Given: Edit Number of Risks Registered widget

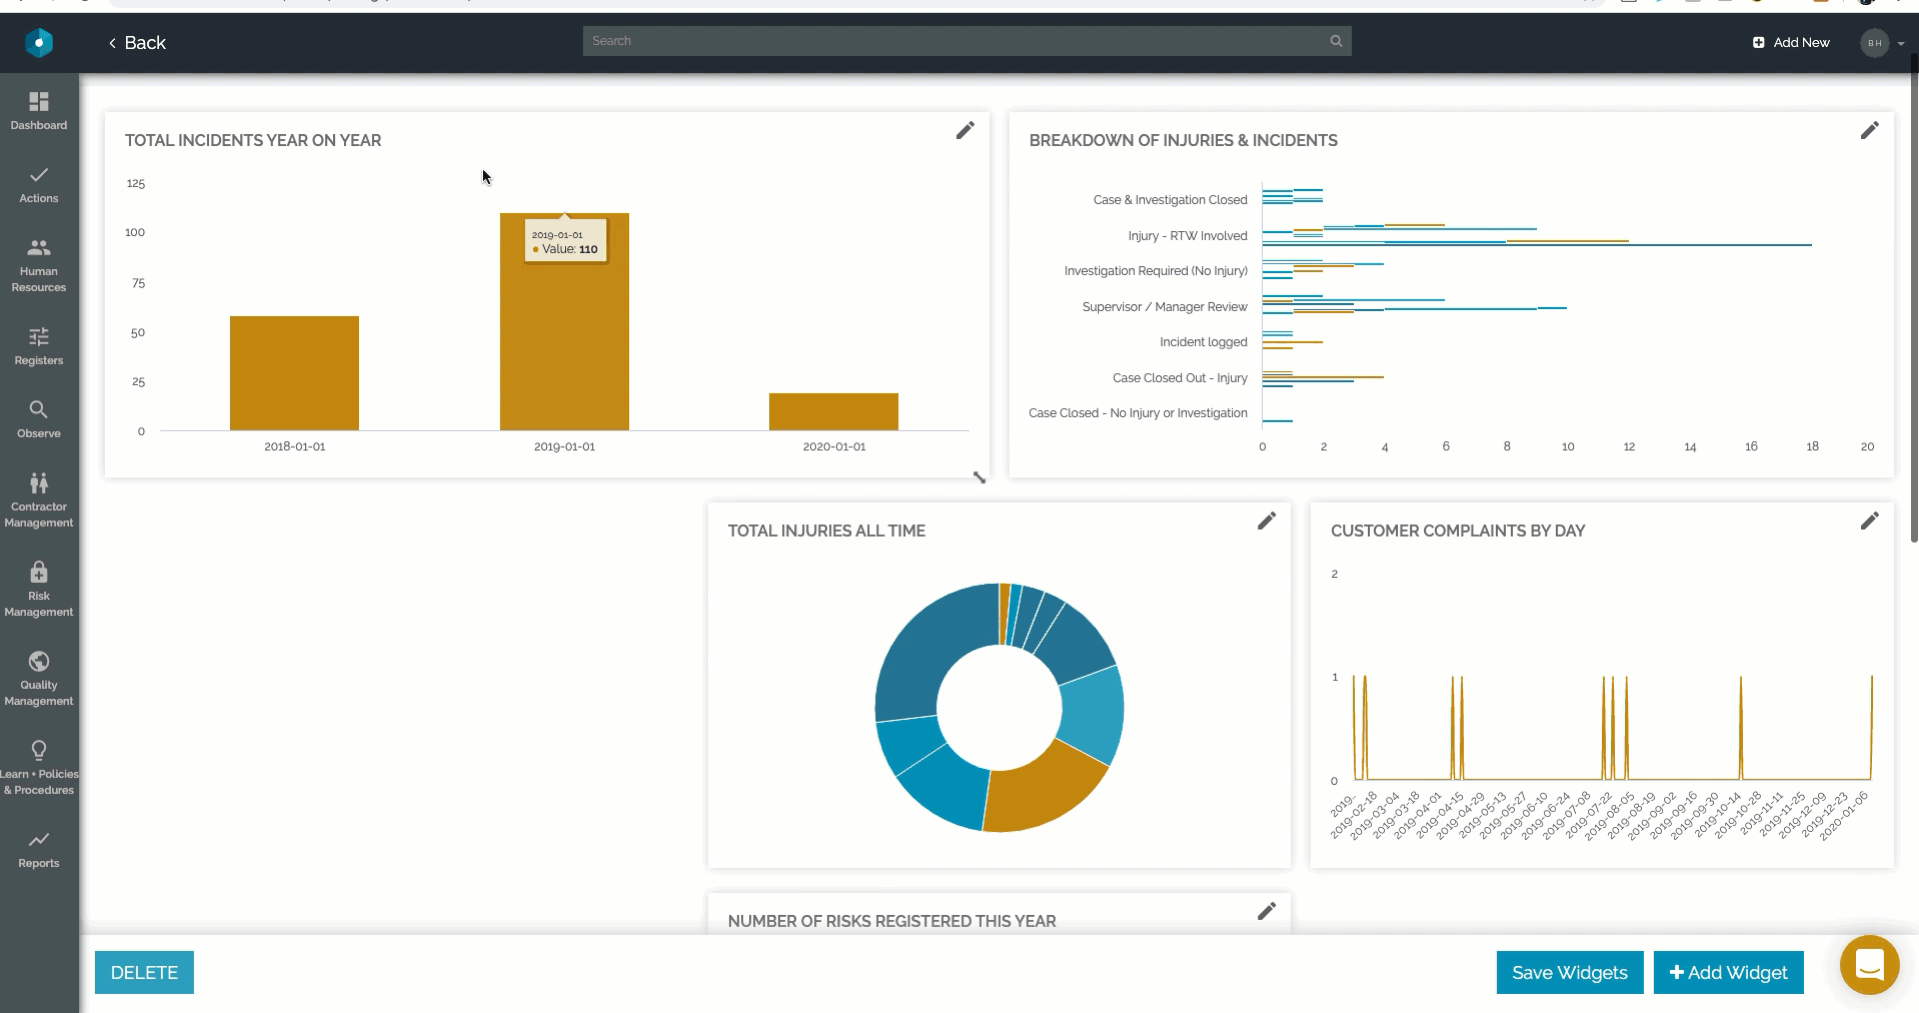Looking at the screenshot, I should tap(1266, 911).
